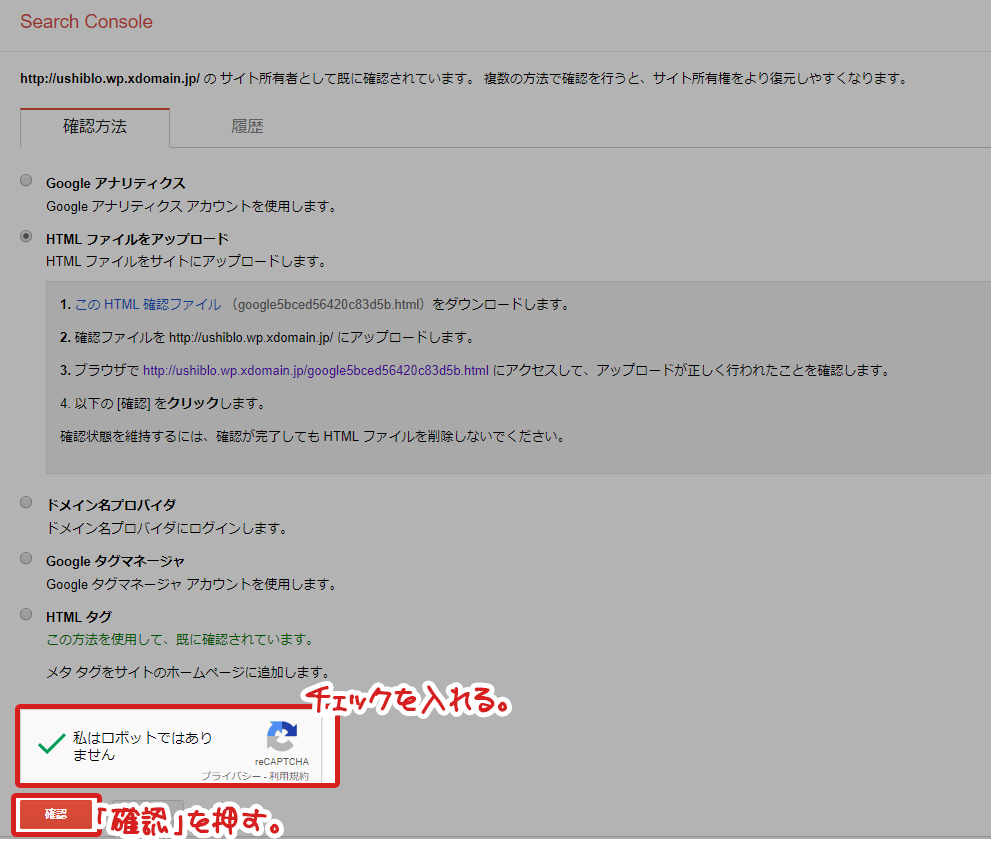Select the Google タグマネージャ radio button
Viewport: 991px width, 841px height.
(26, 559)
